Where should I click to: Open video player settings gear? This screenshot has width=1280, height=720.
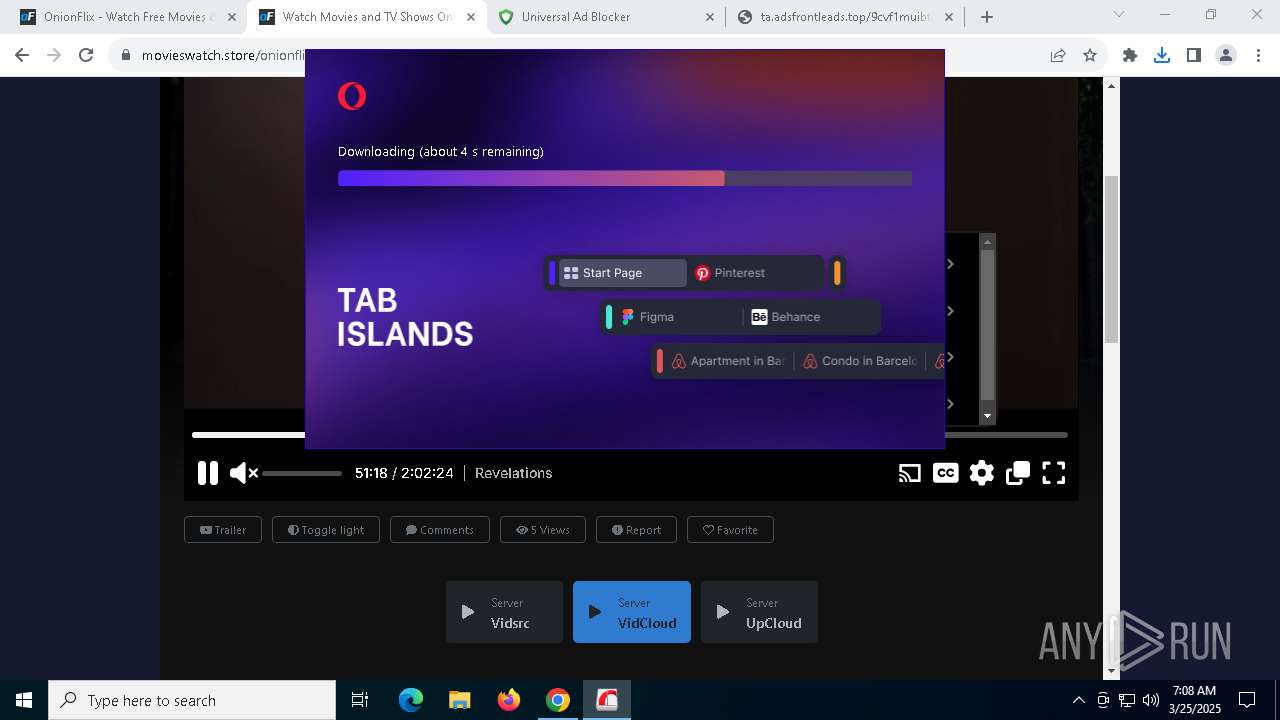982,473
